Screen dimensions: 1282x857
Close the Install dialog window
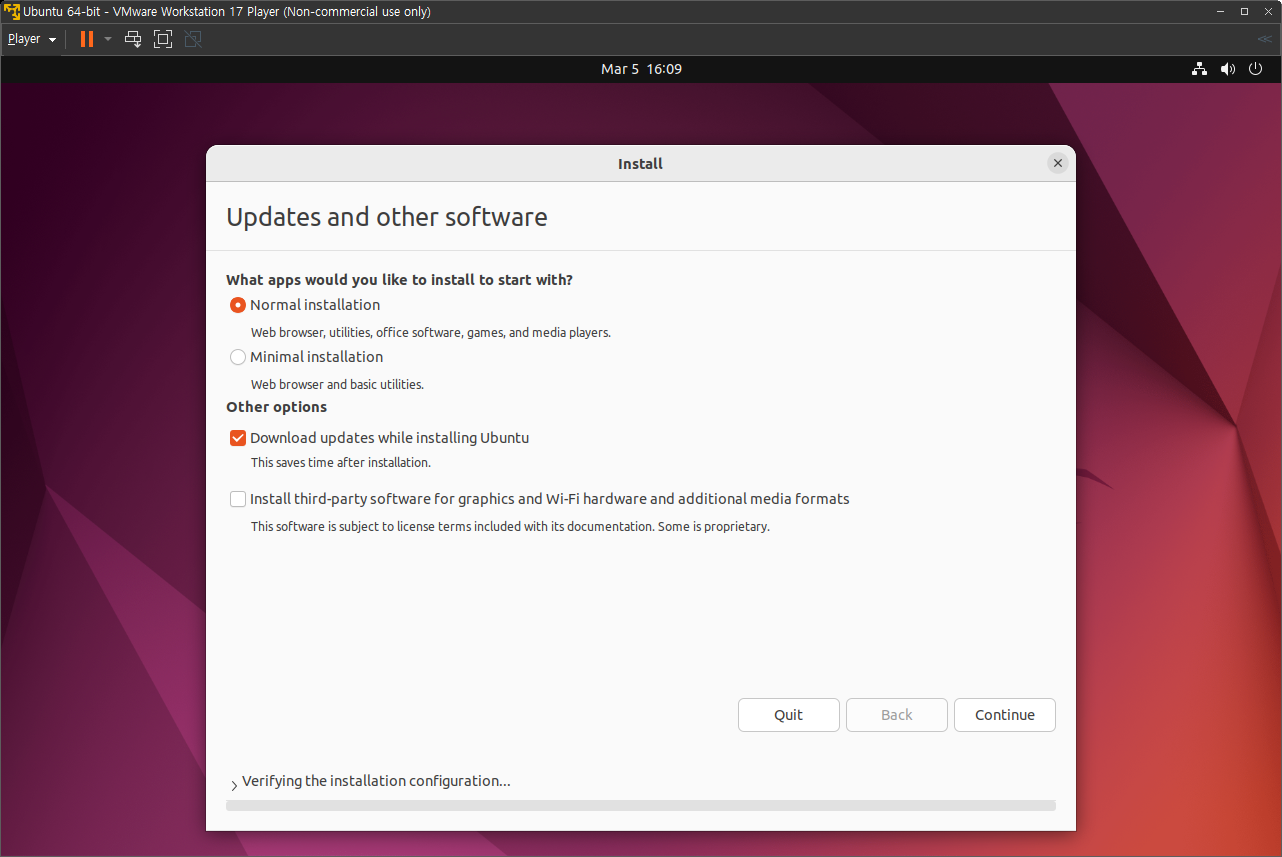[x=1058, y=163]
